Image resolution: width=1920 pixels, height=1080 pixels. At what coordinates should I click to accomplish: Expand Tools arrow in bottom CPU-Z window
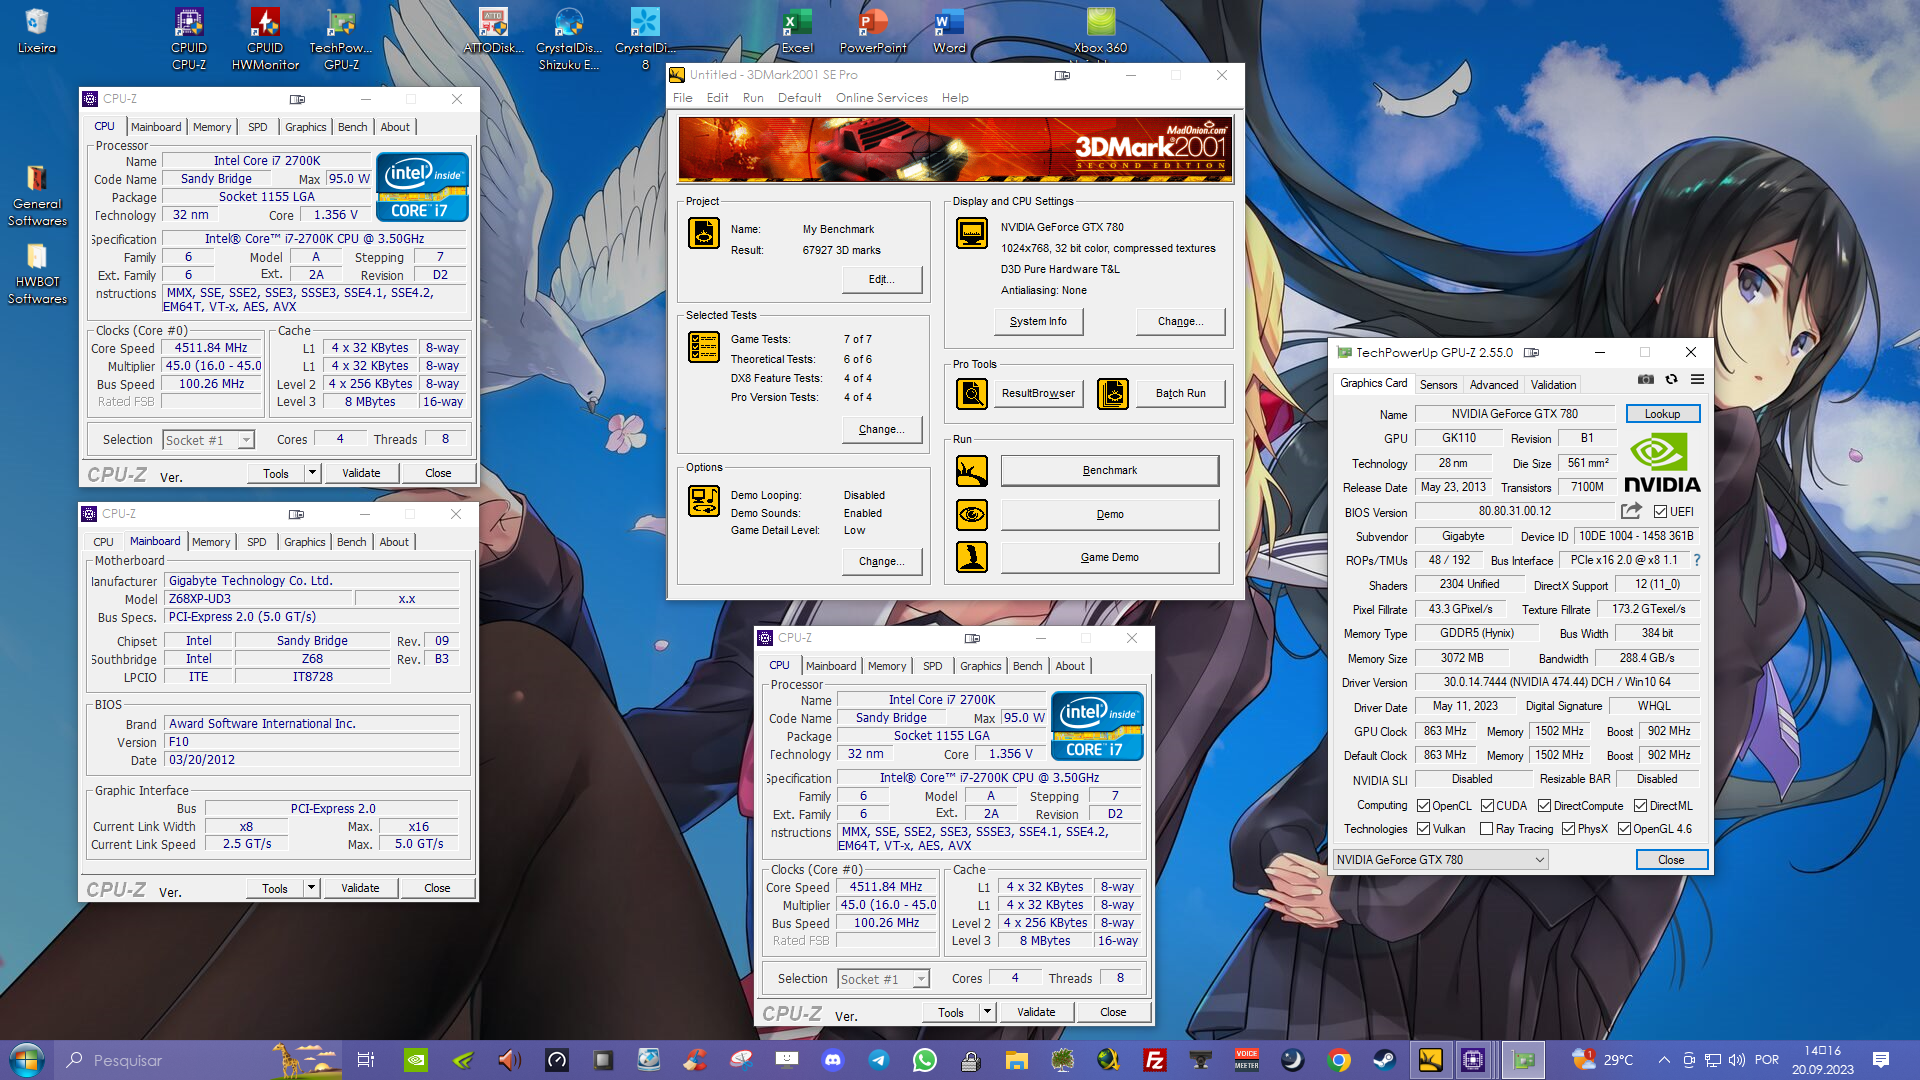pyautogui.click(x=987, y=1012)
